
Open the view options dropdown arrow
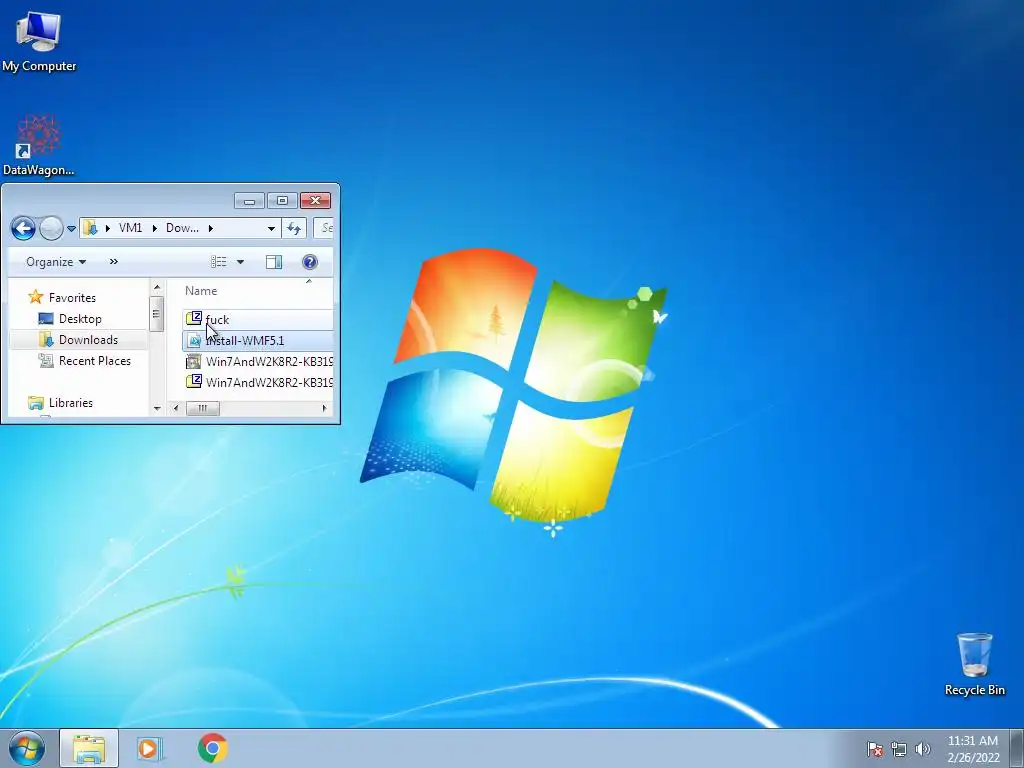[240, 262]
